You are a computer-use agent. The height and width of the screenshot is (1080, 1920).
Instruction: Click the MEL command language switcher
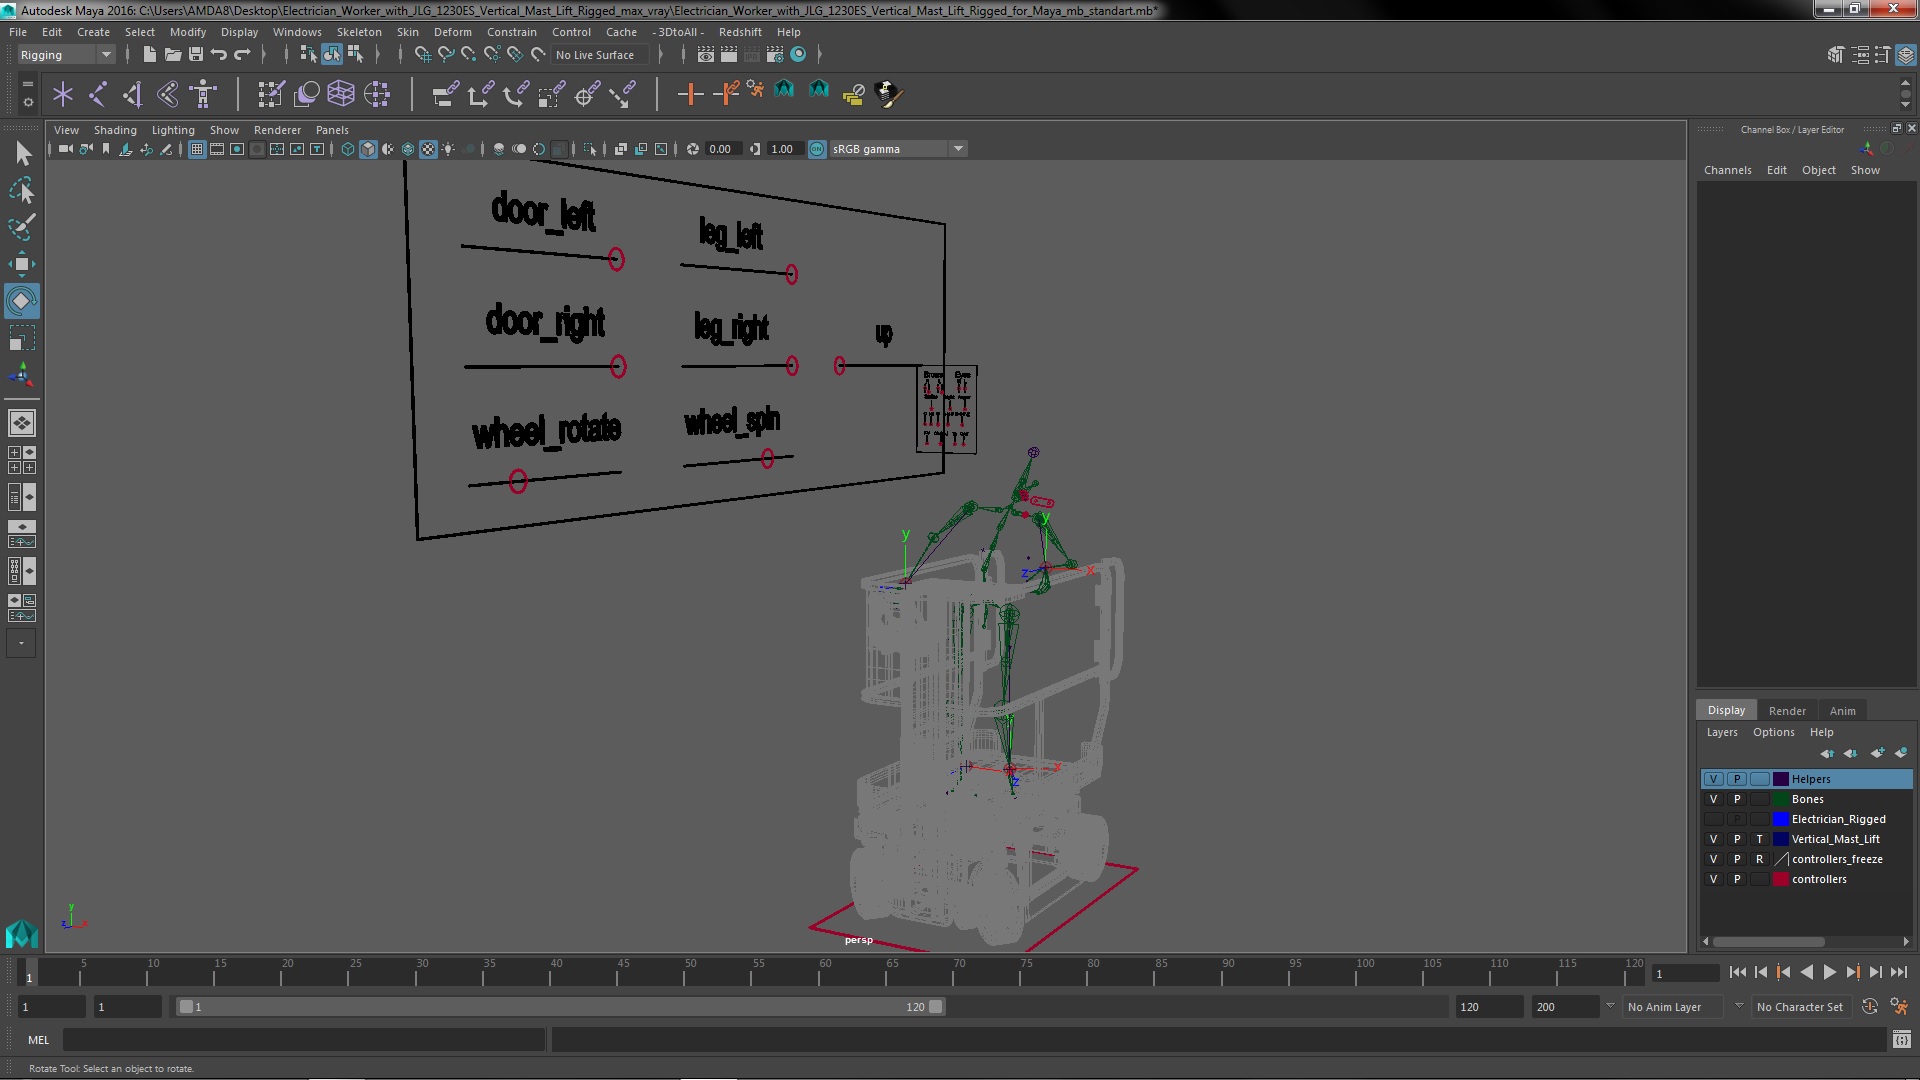(x=38, y=1040)
